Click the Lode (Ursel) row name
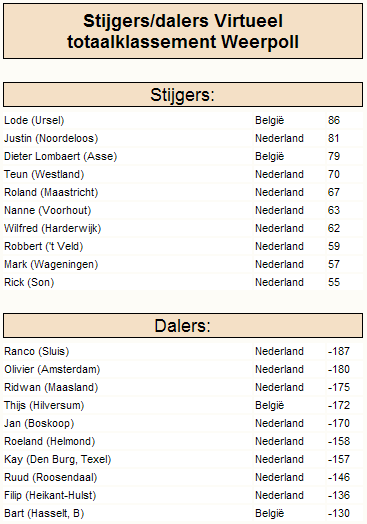Screen dimensions: 367x524 tap(34, 120)
